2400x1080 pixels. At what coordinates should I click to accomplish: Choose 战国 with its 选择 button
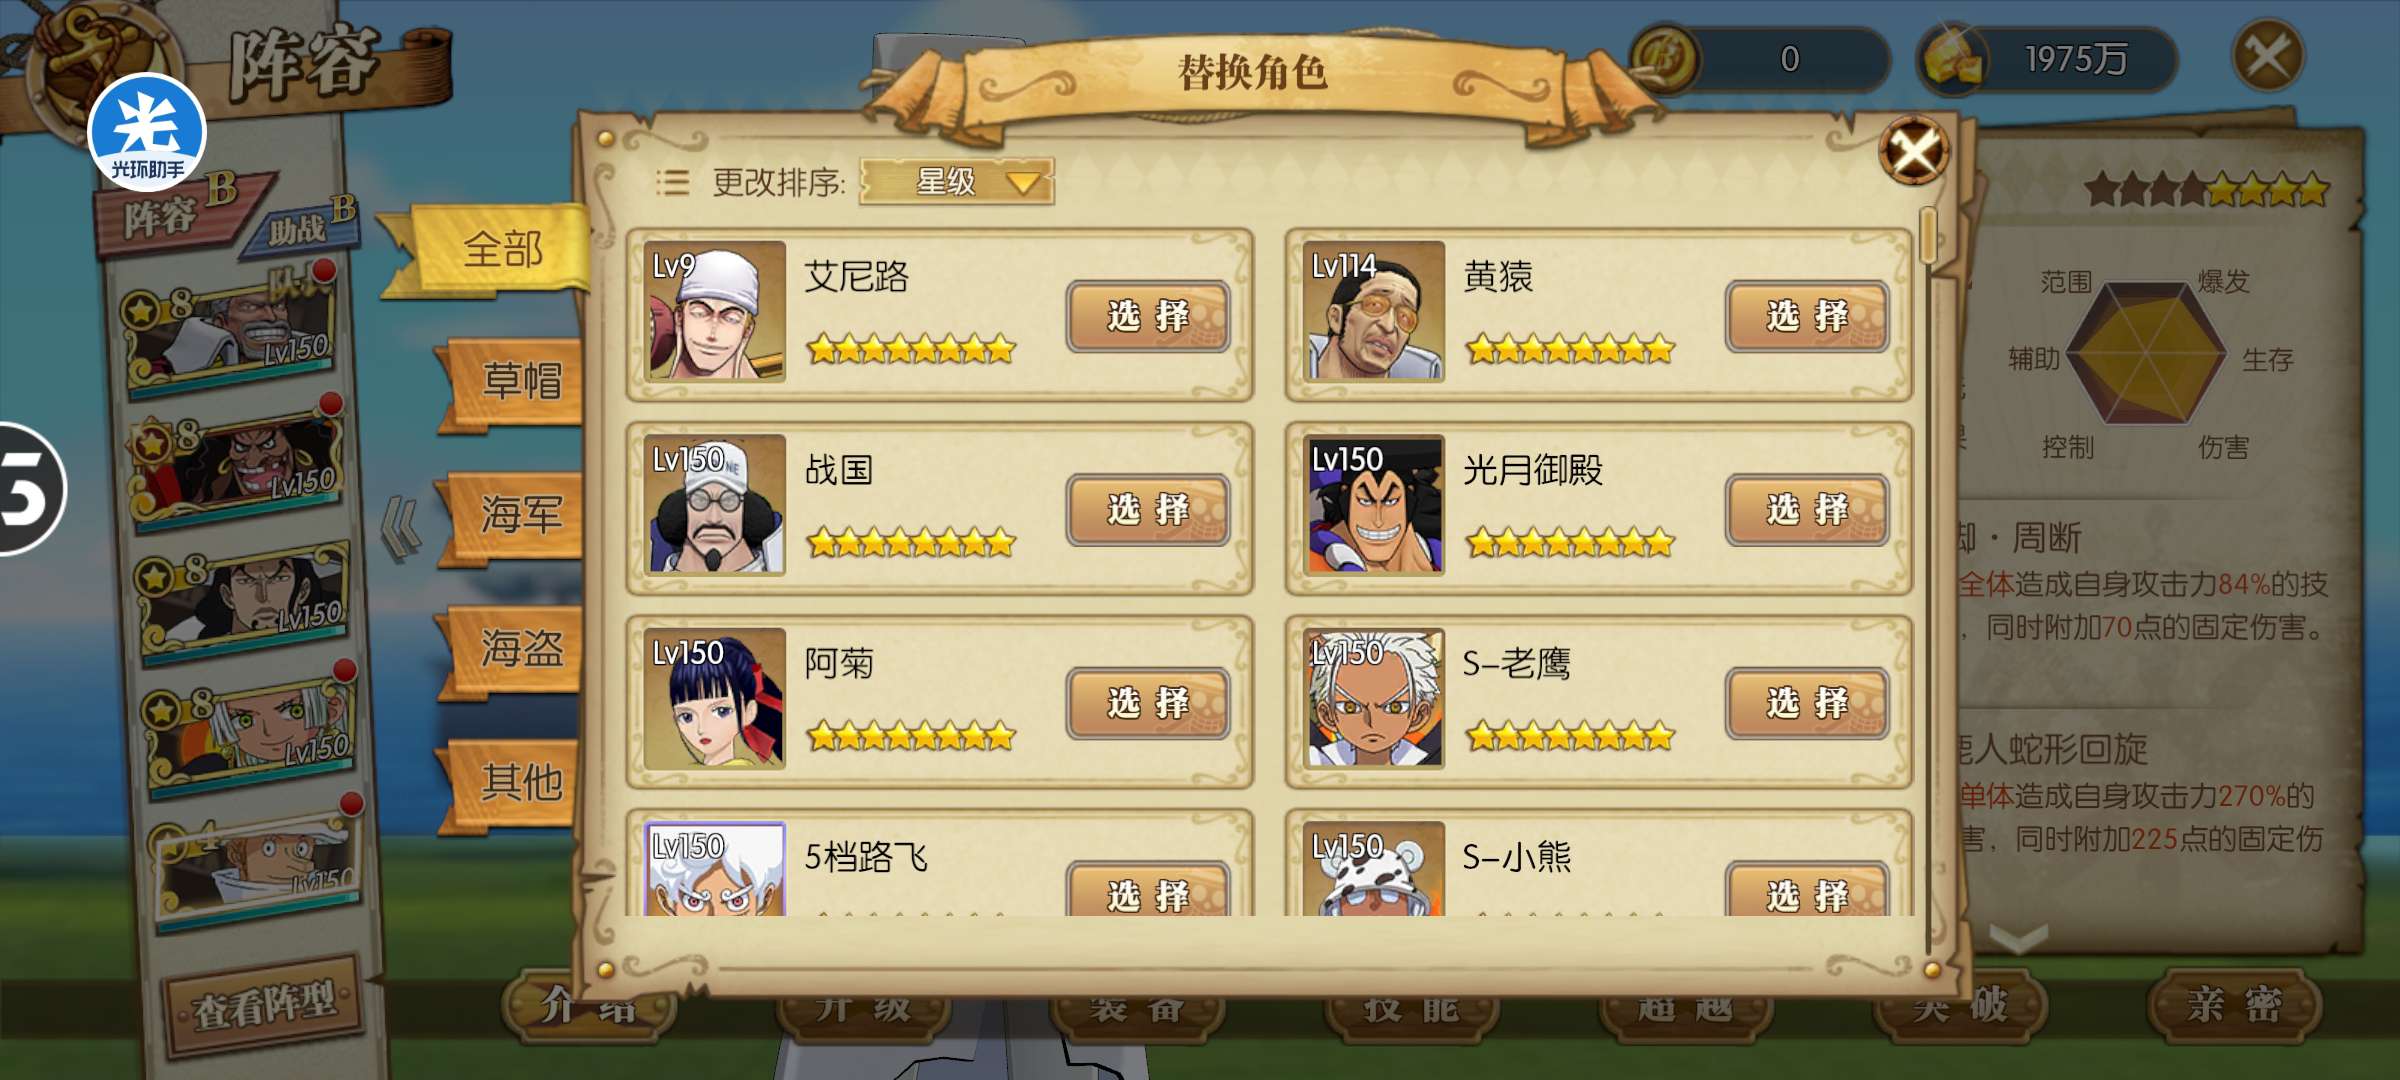tap(1147, 510)
